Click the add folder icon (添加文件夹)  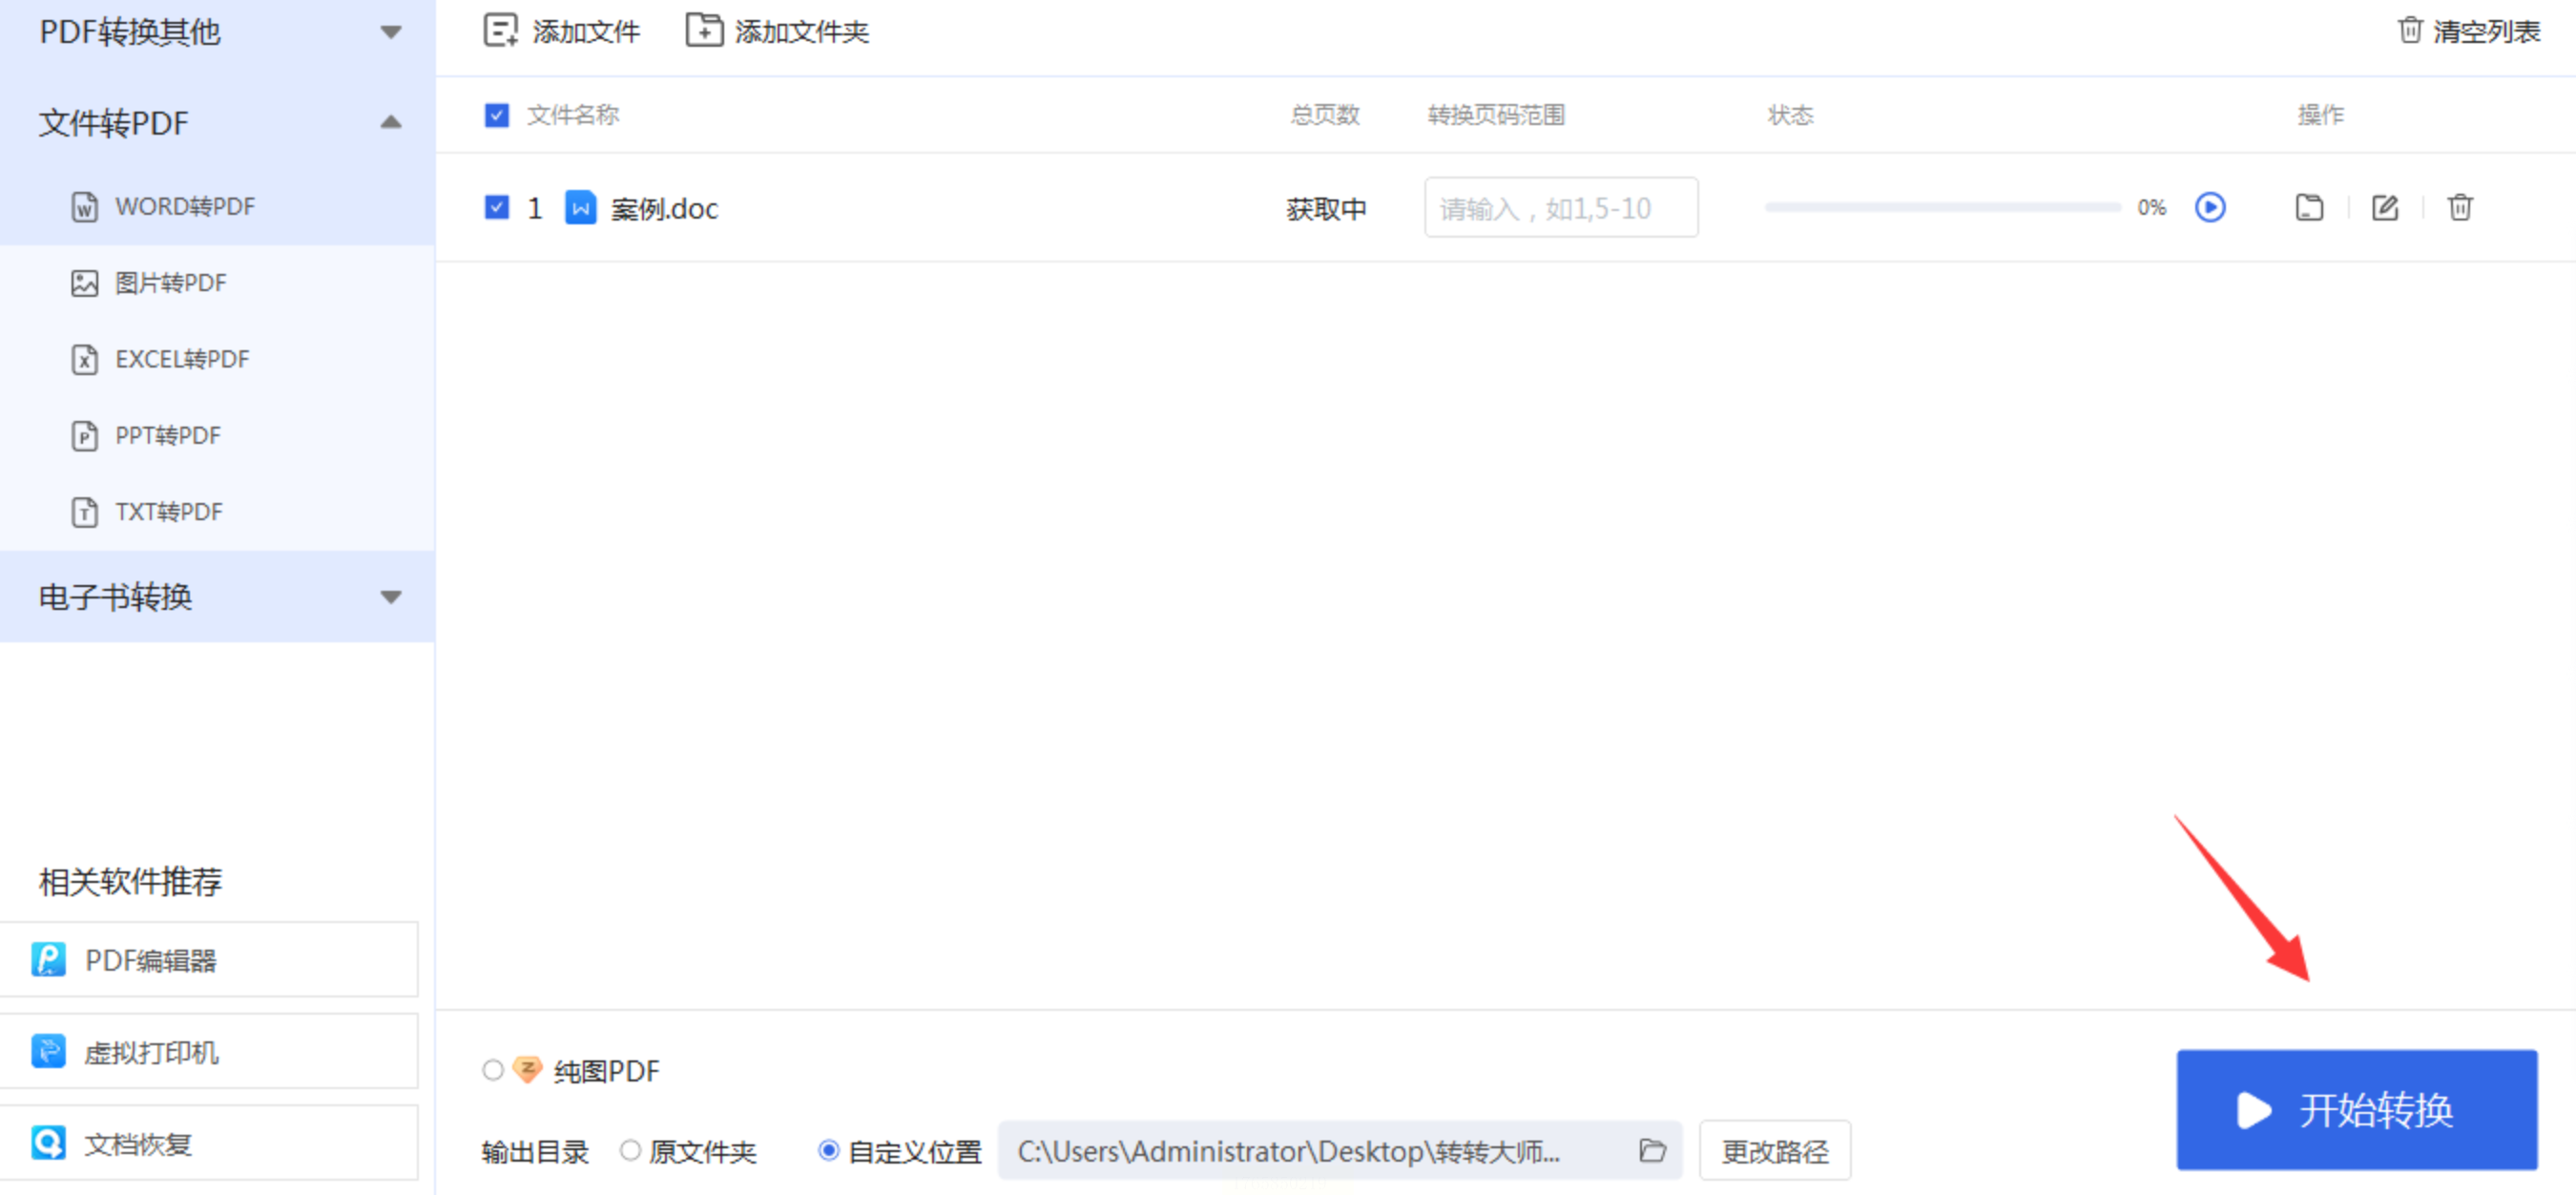coord(703,31)
